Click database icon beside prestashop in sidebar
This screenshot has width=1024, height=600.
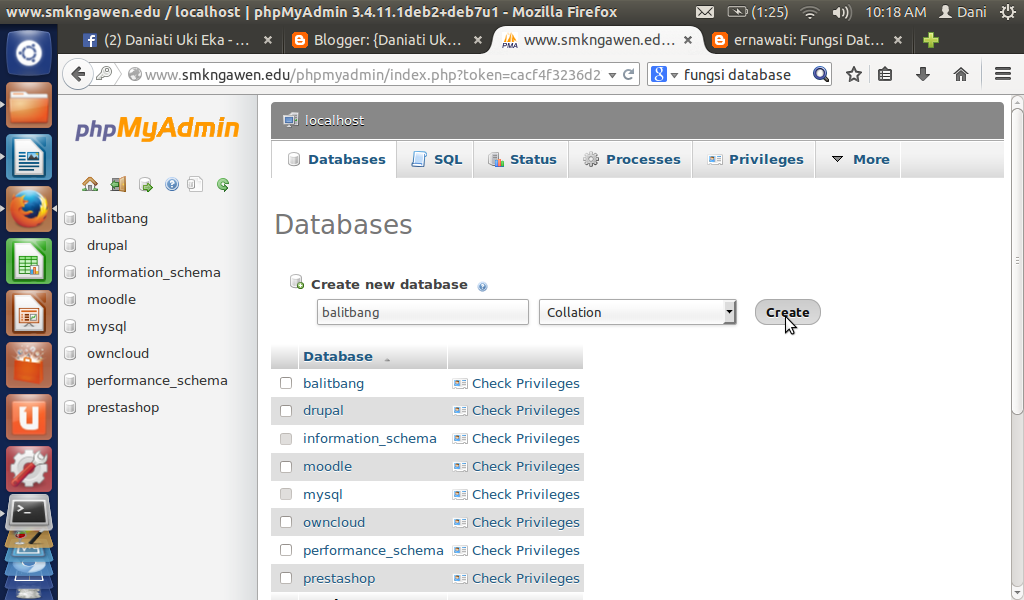(x=71, y=408)
